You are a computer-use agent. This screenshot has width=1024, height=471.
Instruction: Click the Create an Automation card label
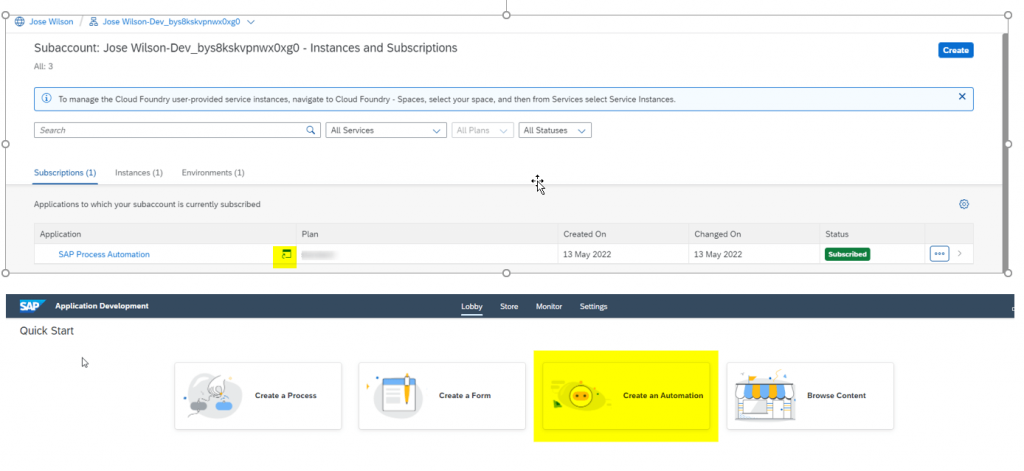pyautogui.click(x=663, y=396)
